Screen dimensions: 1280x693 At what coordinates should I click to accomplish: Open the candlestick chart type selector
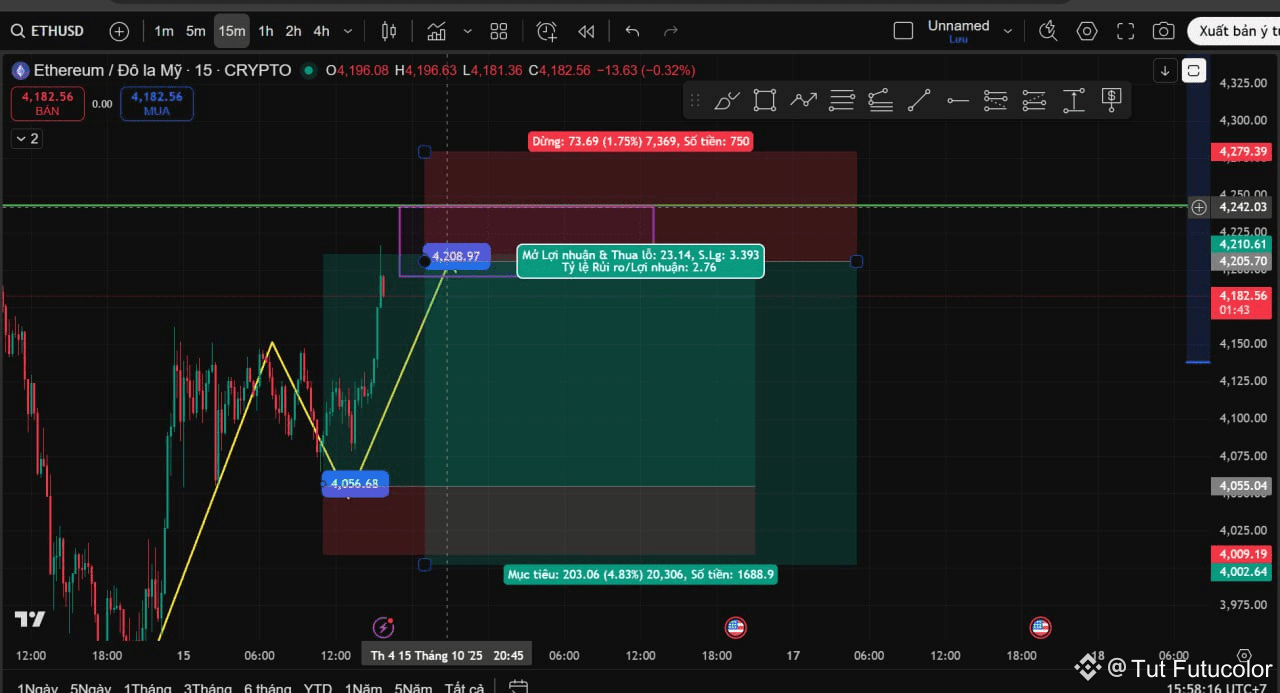click(389, 31)
